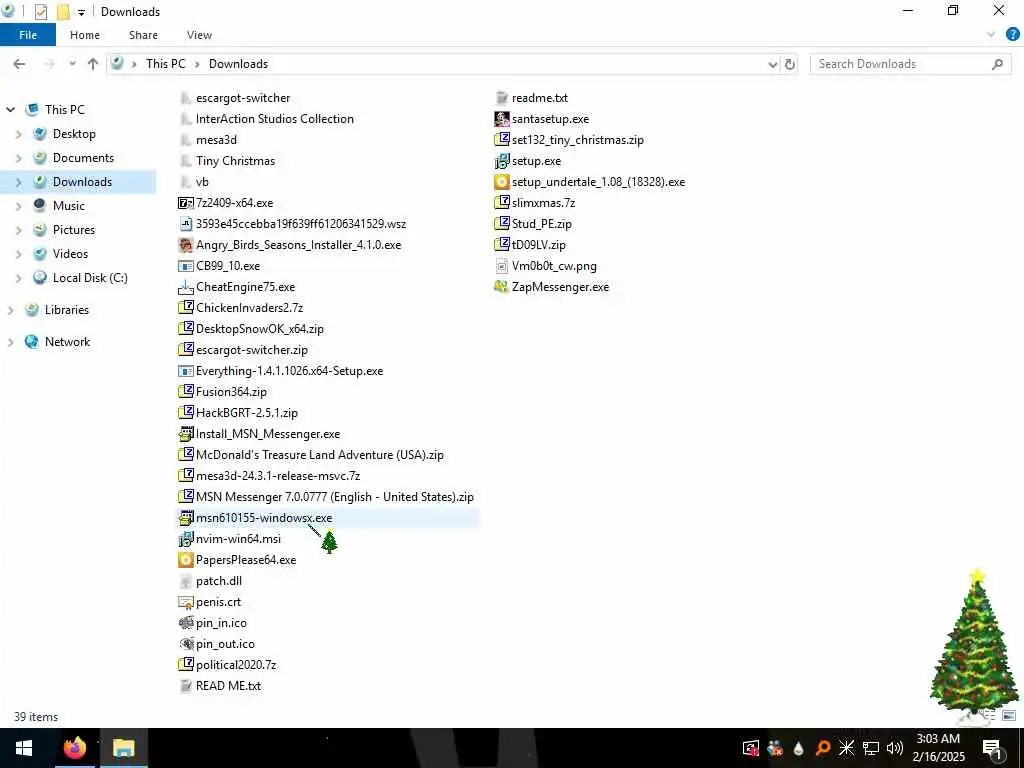Switch to the Home ribbon tab

[85, 35]
